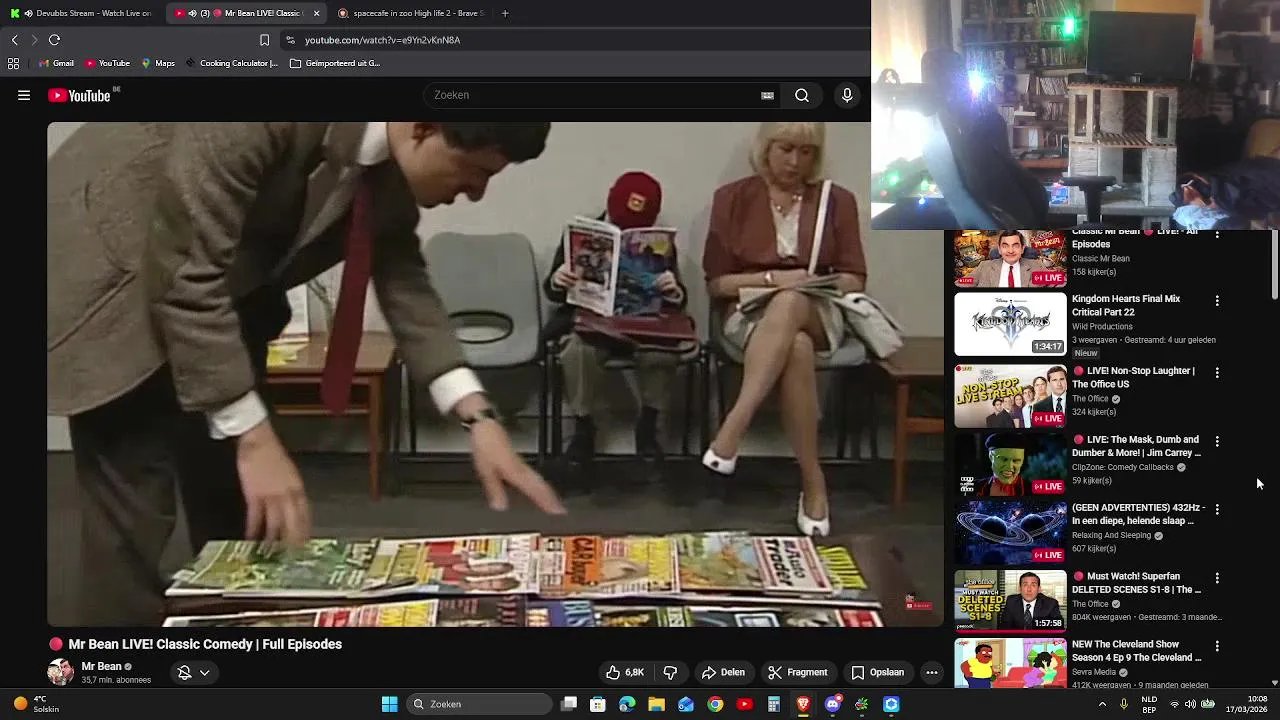Open Calculator from taskbar
This screenshot has width=1280, height=720.
[773, 704]
